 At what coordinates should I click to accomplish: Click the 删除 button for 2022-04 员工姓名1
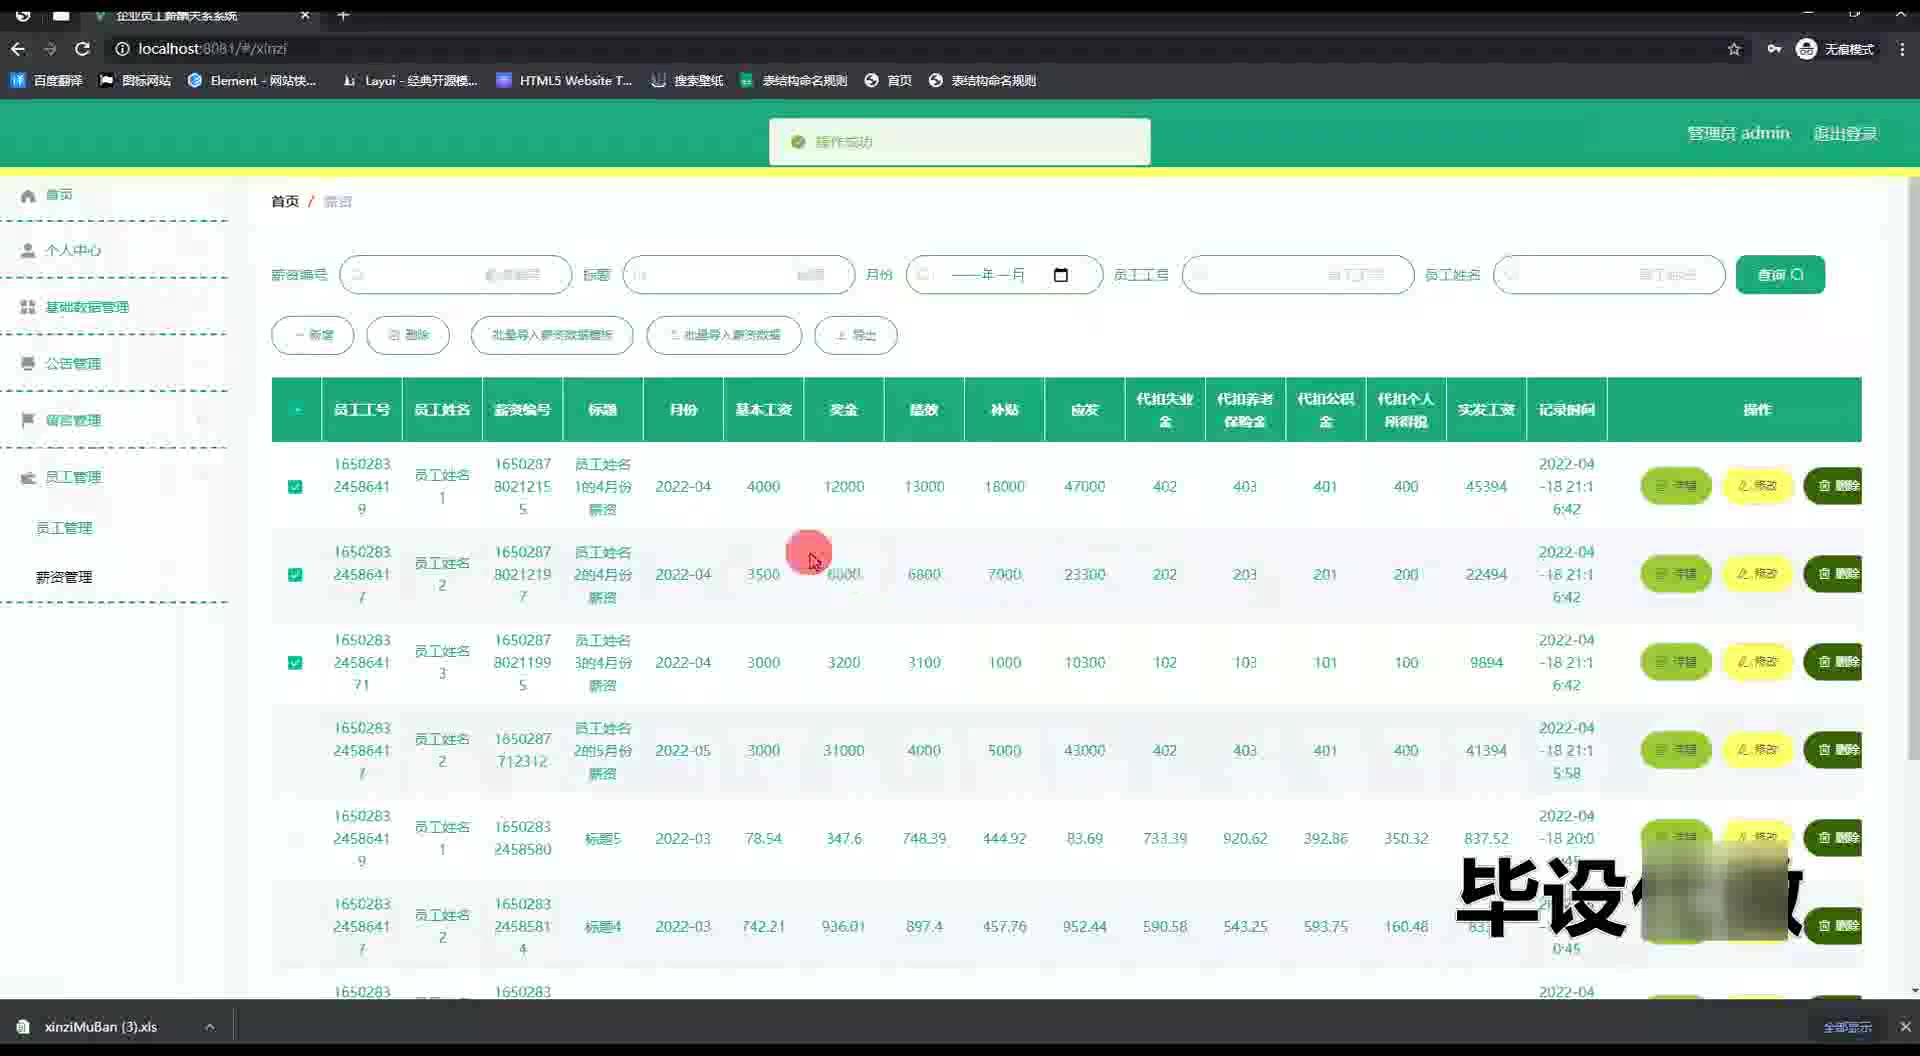coord(1834,486)
